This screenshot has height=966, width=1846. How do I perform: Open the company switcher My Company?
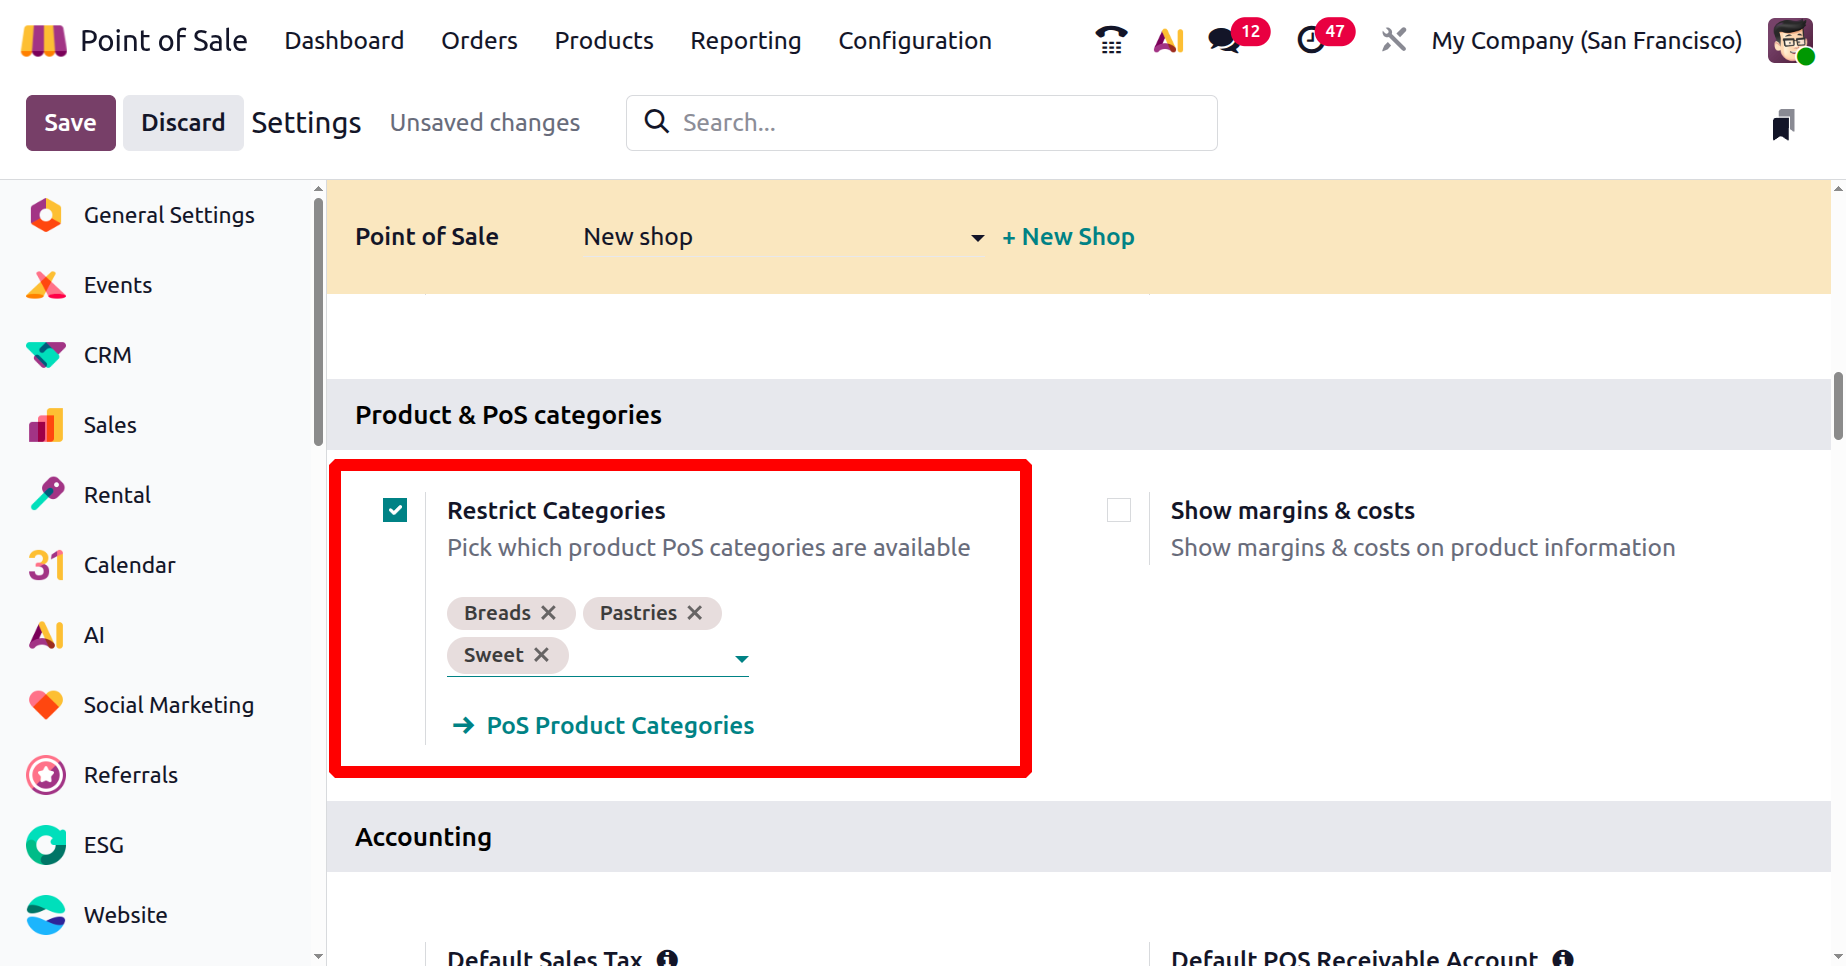point(1586,41)
